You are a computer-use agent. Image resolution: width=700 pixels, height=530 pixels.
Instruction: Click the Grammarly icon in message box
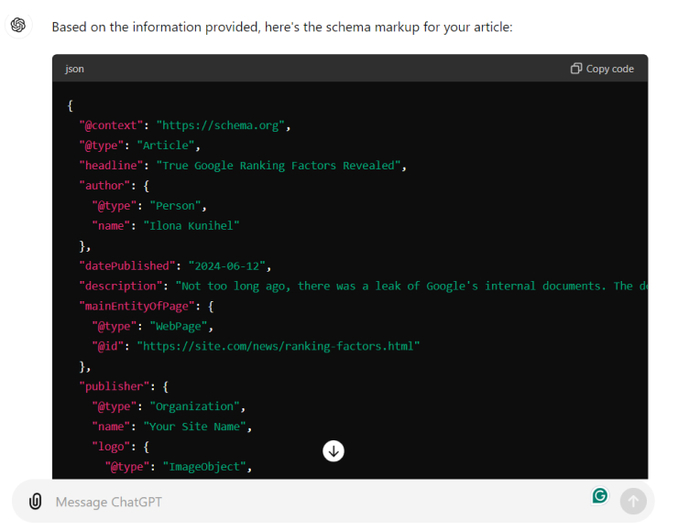600,495
